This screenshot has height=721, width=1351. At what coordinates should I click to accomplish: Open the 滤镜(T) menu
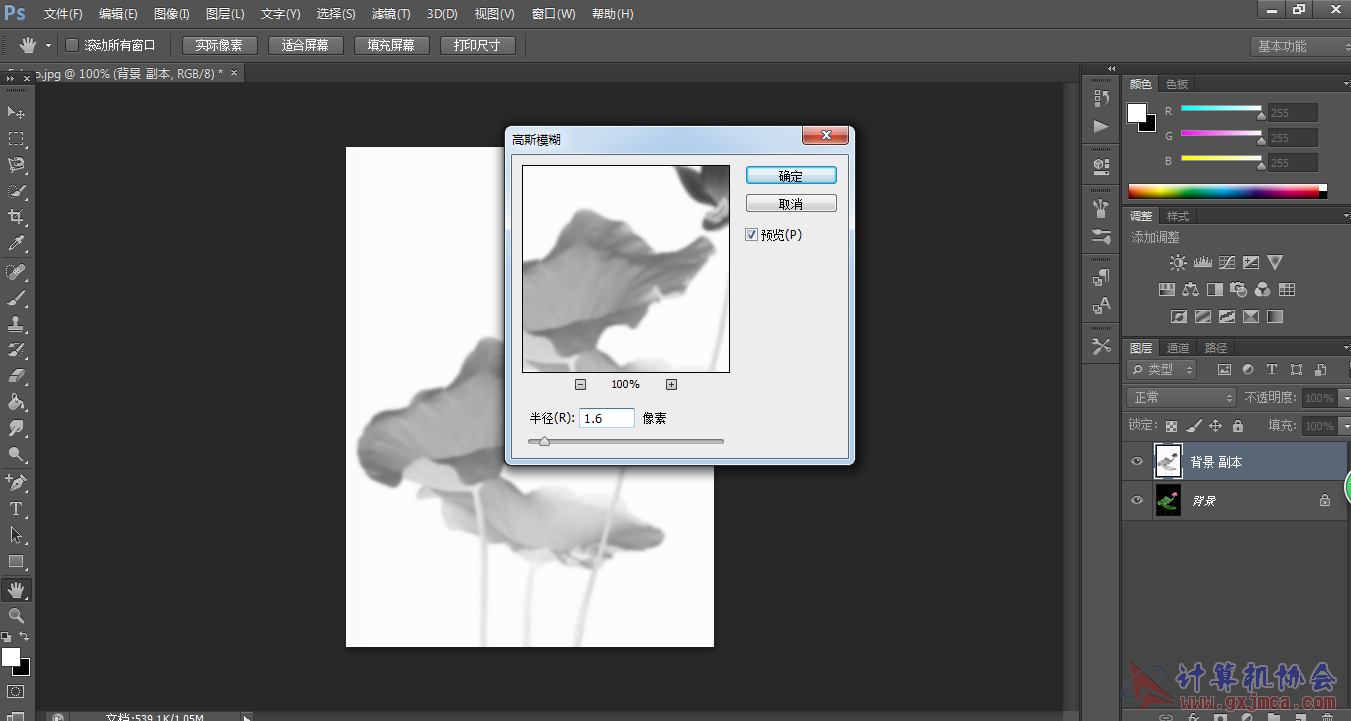coord(390,14)
